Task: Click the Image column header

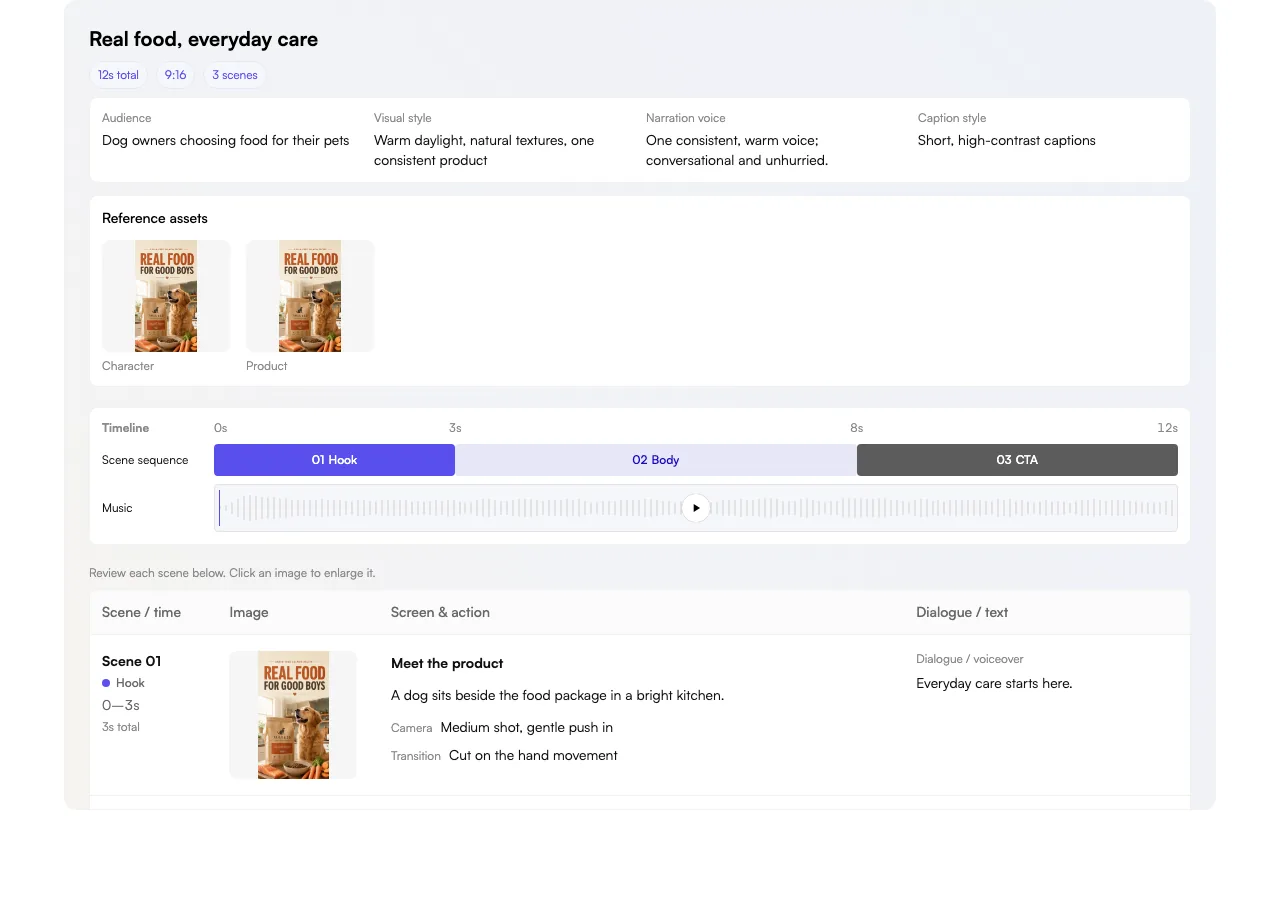Action: pyautogui.click(x=249, y=612)
